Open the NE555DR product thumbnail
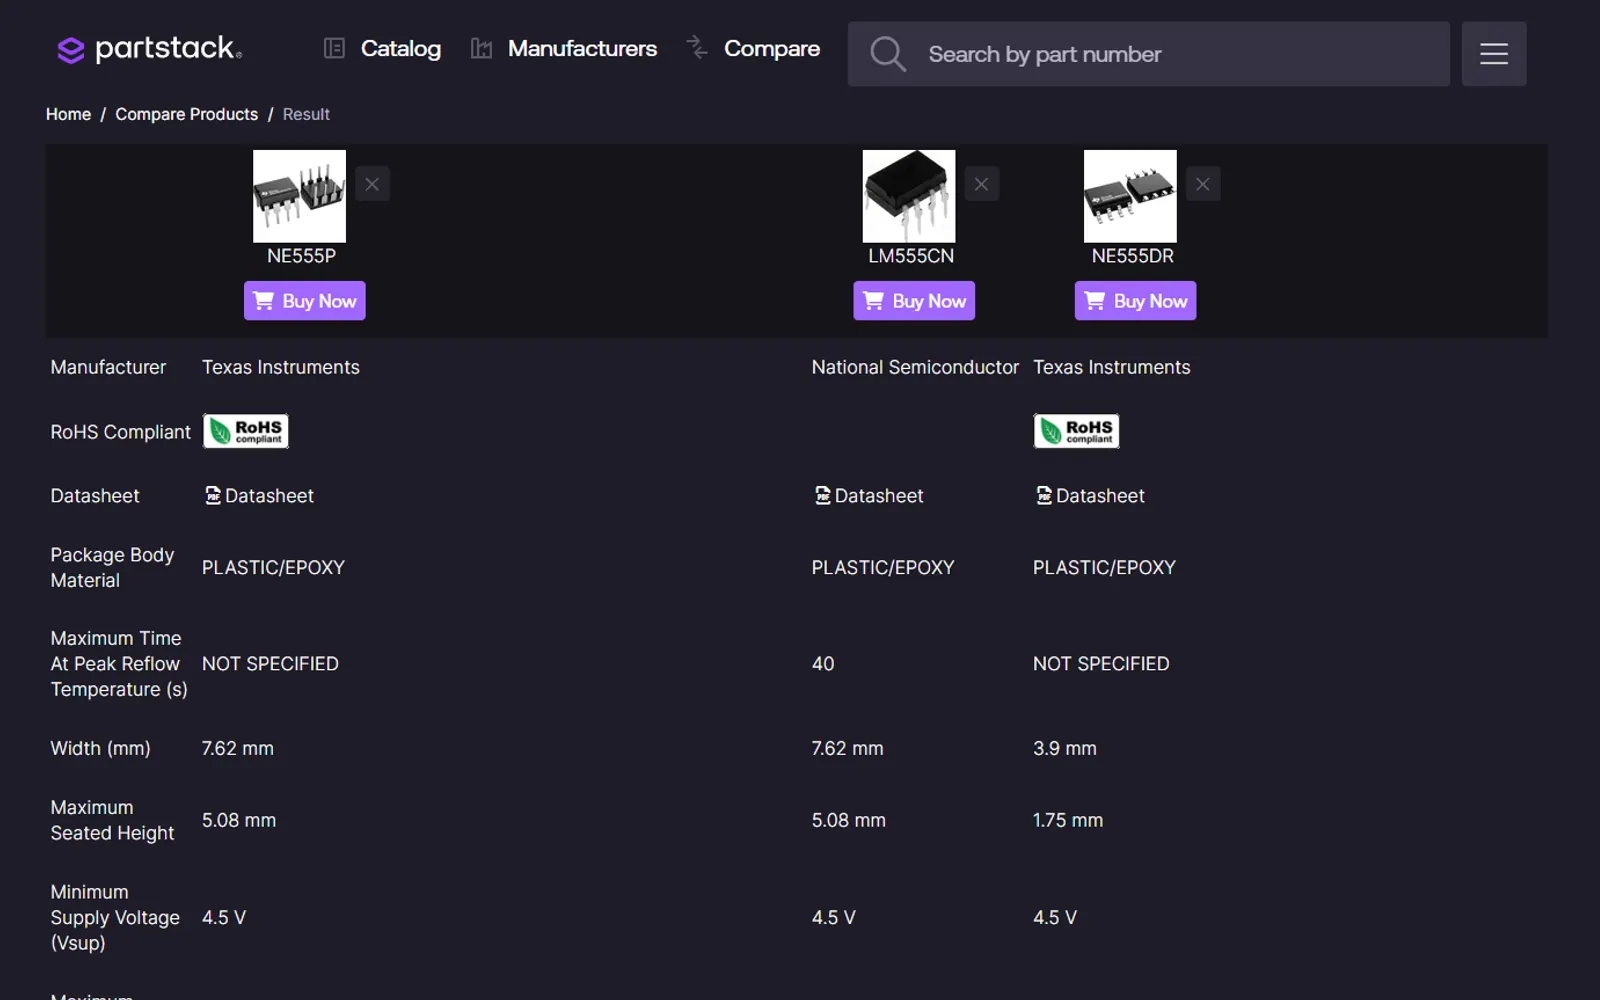 (1130, 196)
